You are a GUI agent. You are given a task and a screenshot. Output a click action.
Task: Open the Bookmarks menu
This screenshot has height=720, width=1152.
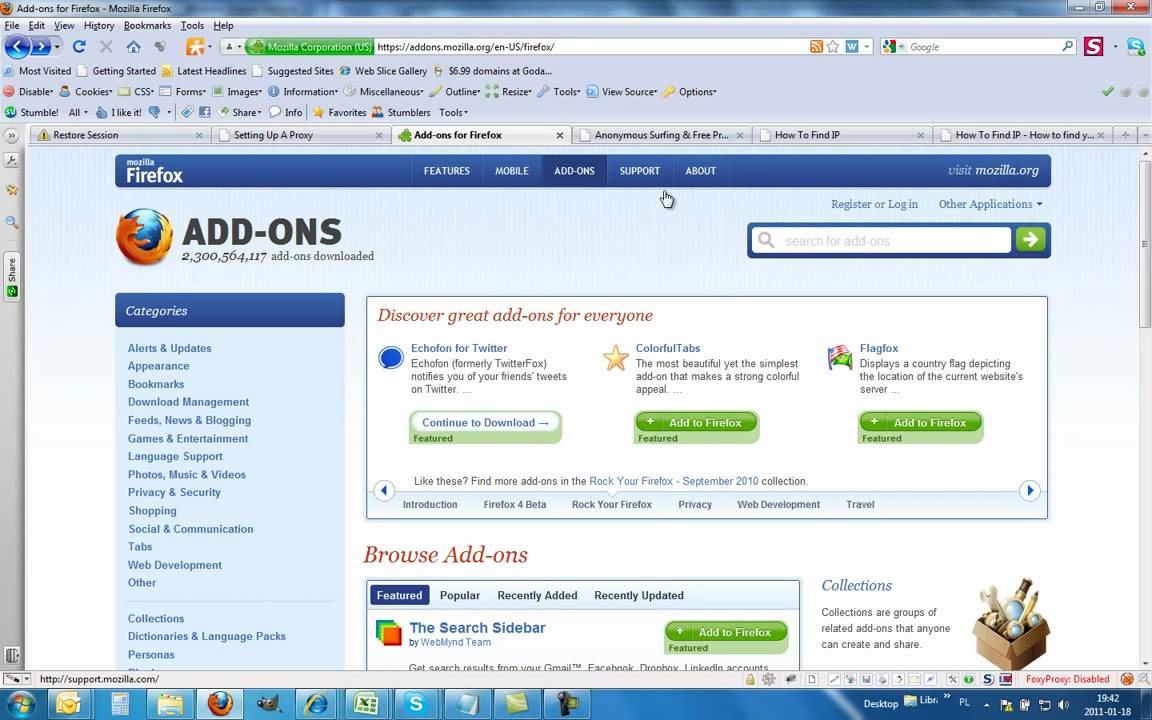tap(147, 26)
